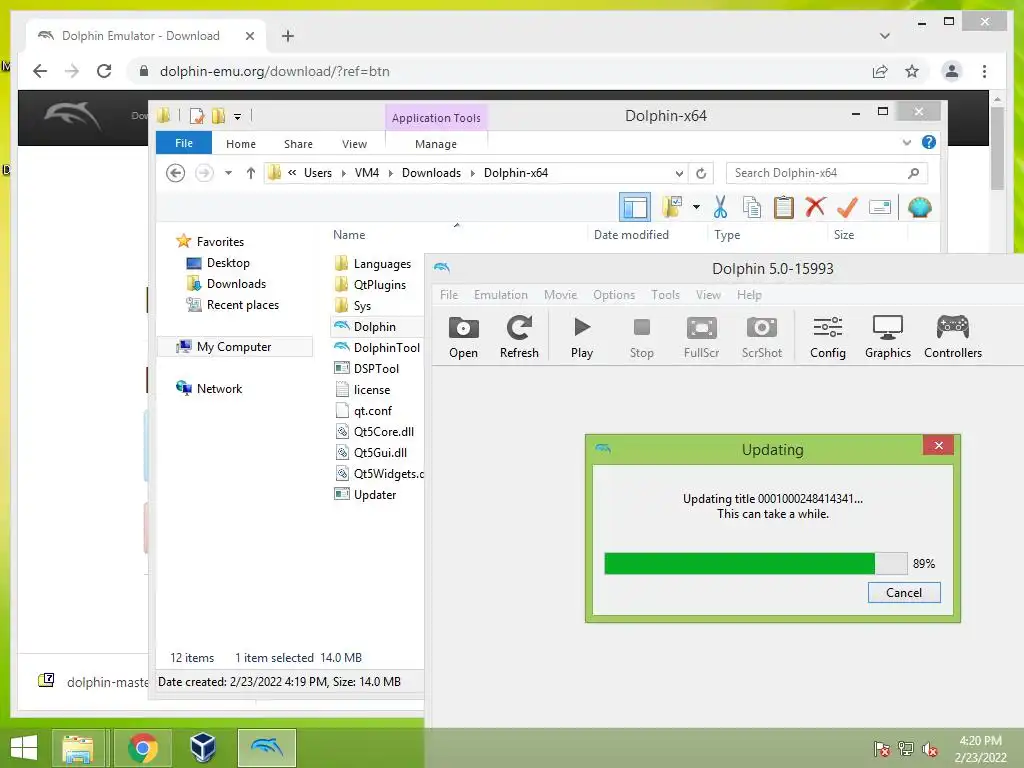The width and height of the screenshot is (1024, 768).
Task: Click the Chrome address bar URL
Action: pyautogui.click(x=274, y=71)
